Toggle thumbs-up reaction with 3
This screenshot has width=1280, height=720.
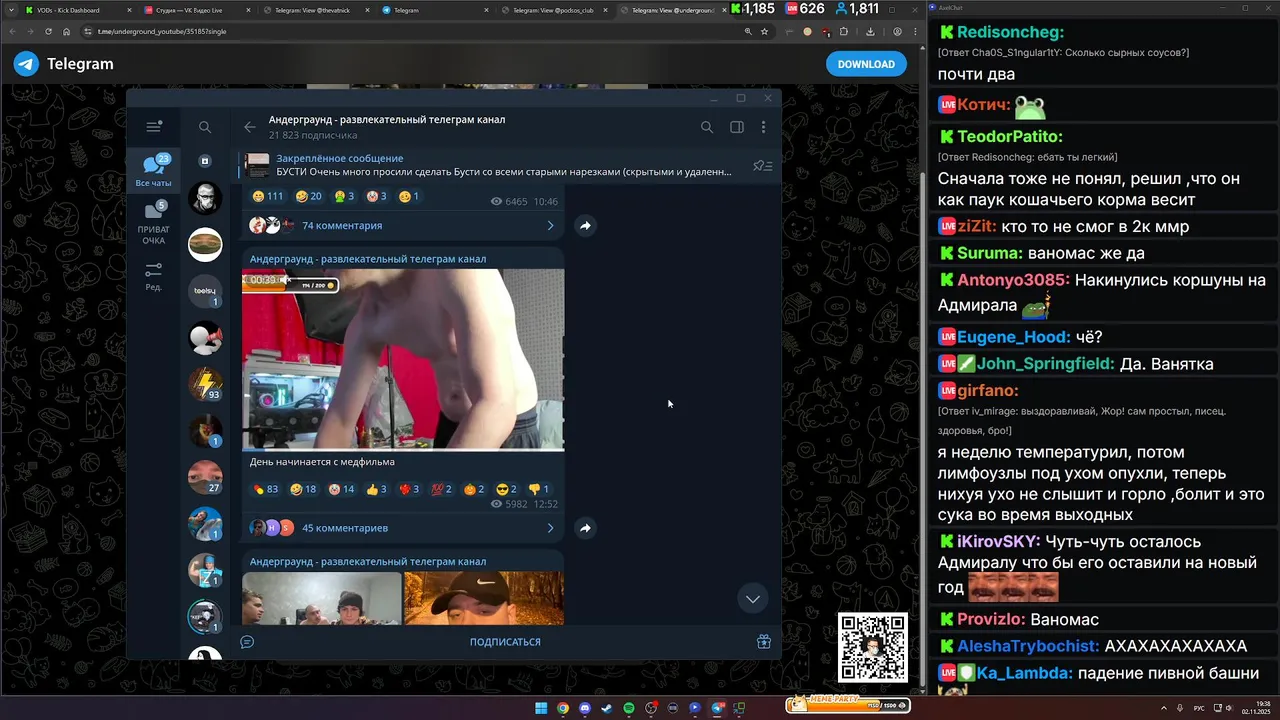click(x=377, y=489)
